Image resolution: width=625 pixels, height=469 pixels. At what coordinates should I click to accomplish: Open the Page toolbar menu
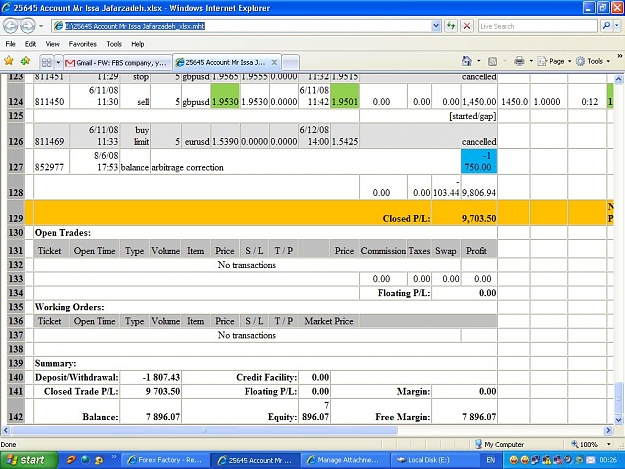click(x=554, y=61)
